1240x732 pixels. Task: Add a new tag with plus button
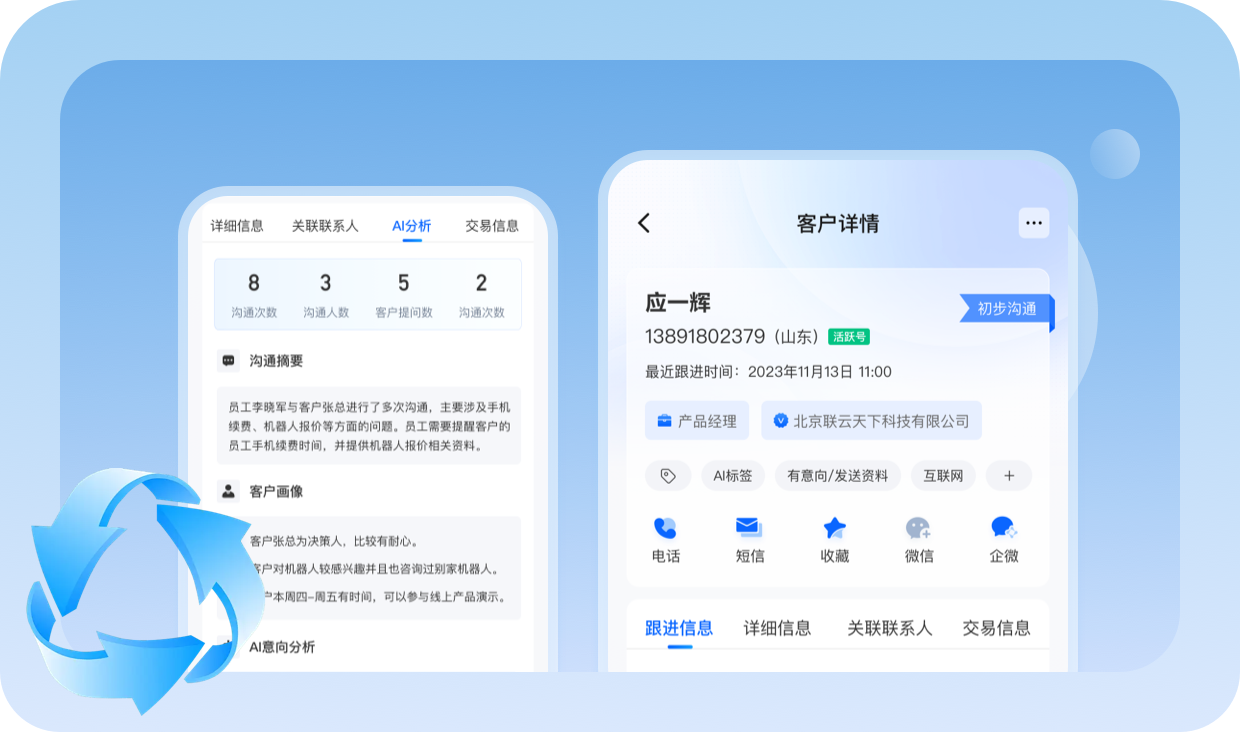(x=1008, y=476)
